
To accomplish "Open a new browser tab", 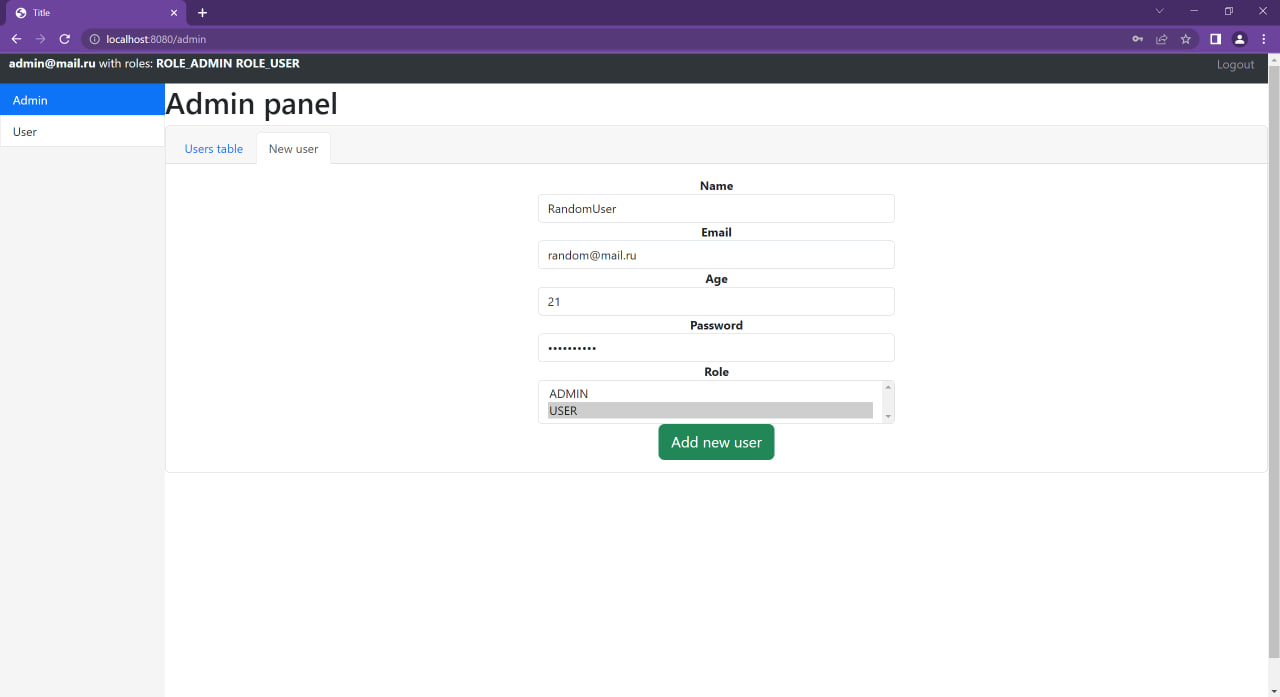I will click(x=202, y=13).
